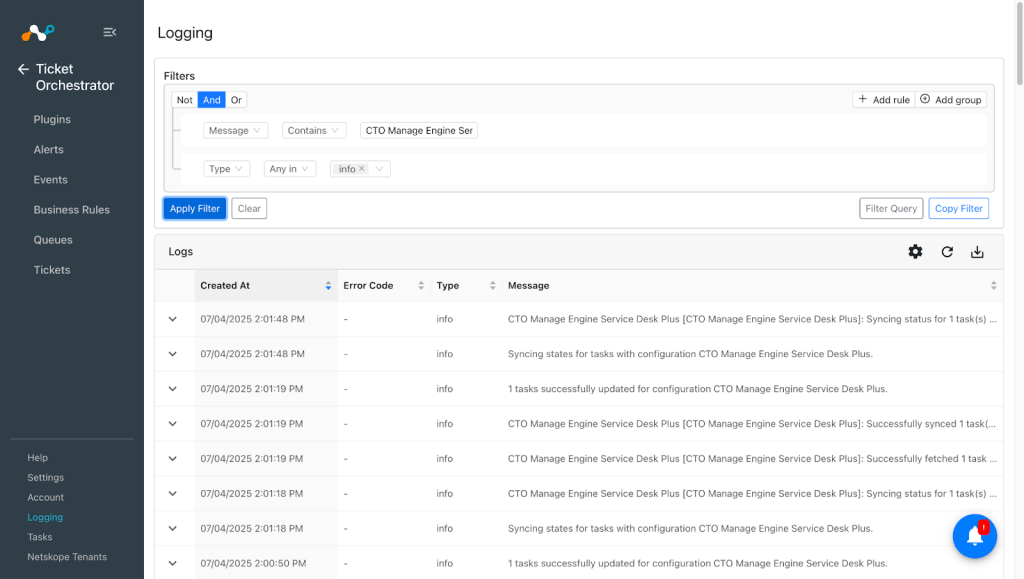Select the And condition
1024x579 pixels.
pyautogui.click(x=212, y=100)
